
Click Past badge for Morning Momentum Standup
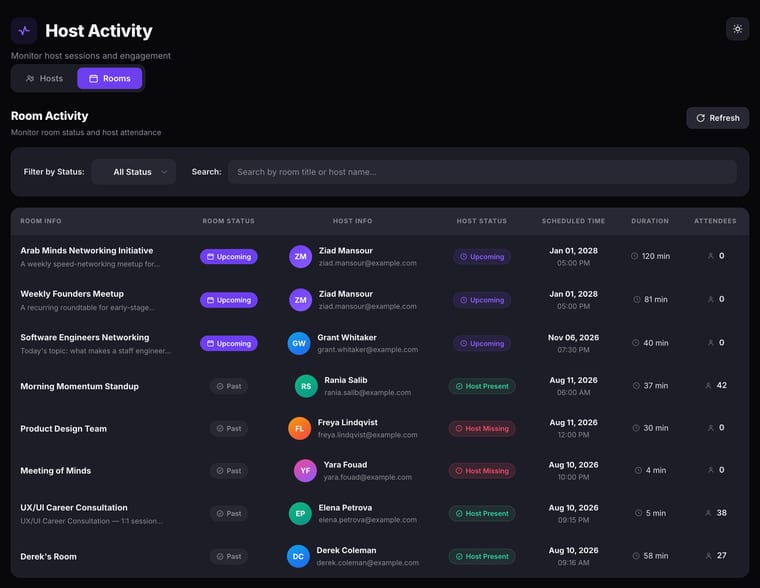click(x=229, y=386)
